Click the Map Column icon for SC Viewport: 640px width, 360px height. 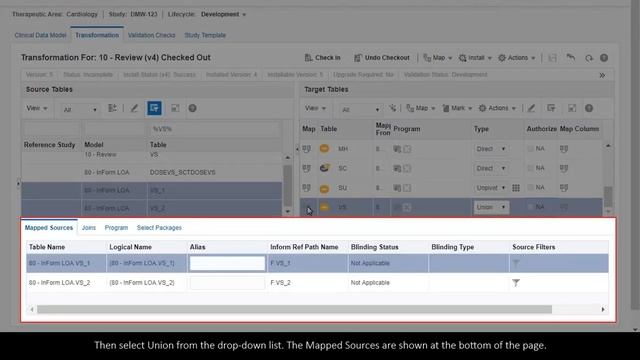click(564, 168)
